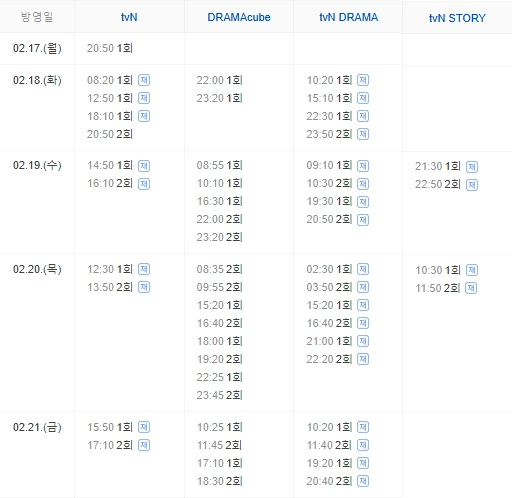The width and height of the screenshot is (514, 498).
Task: Click the DRAMAcube 18:00 1회 entry
Action: (219, 341)
